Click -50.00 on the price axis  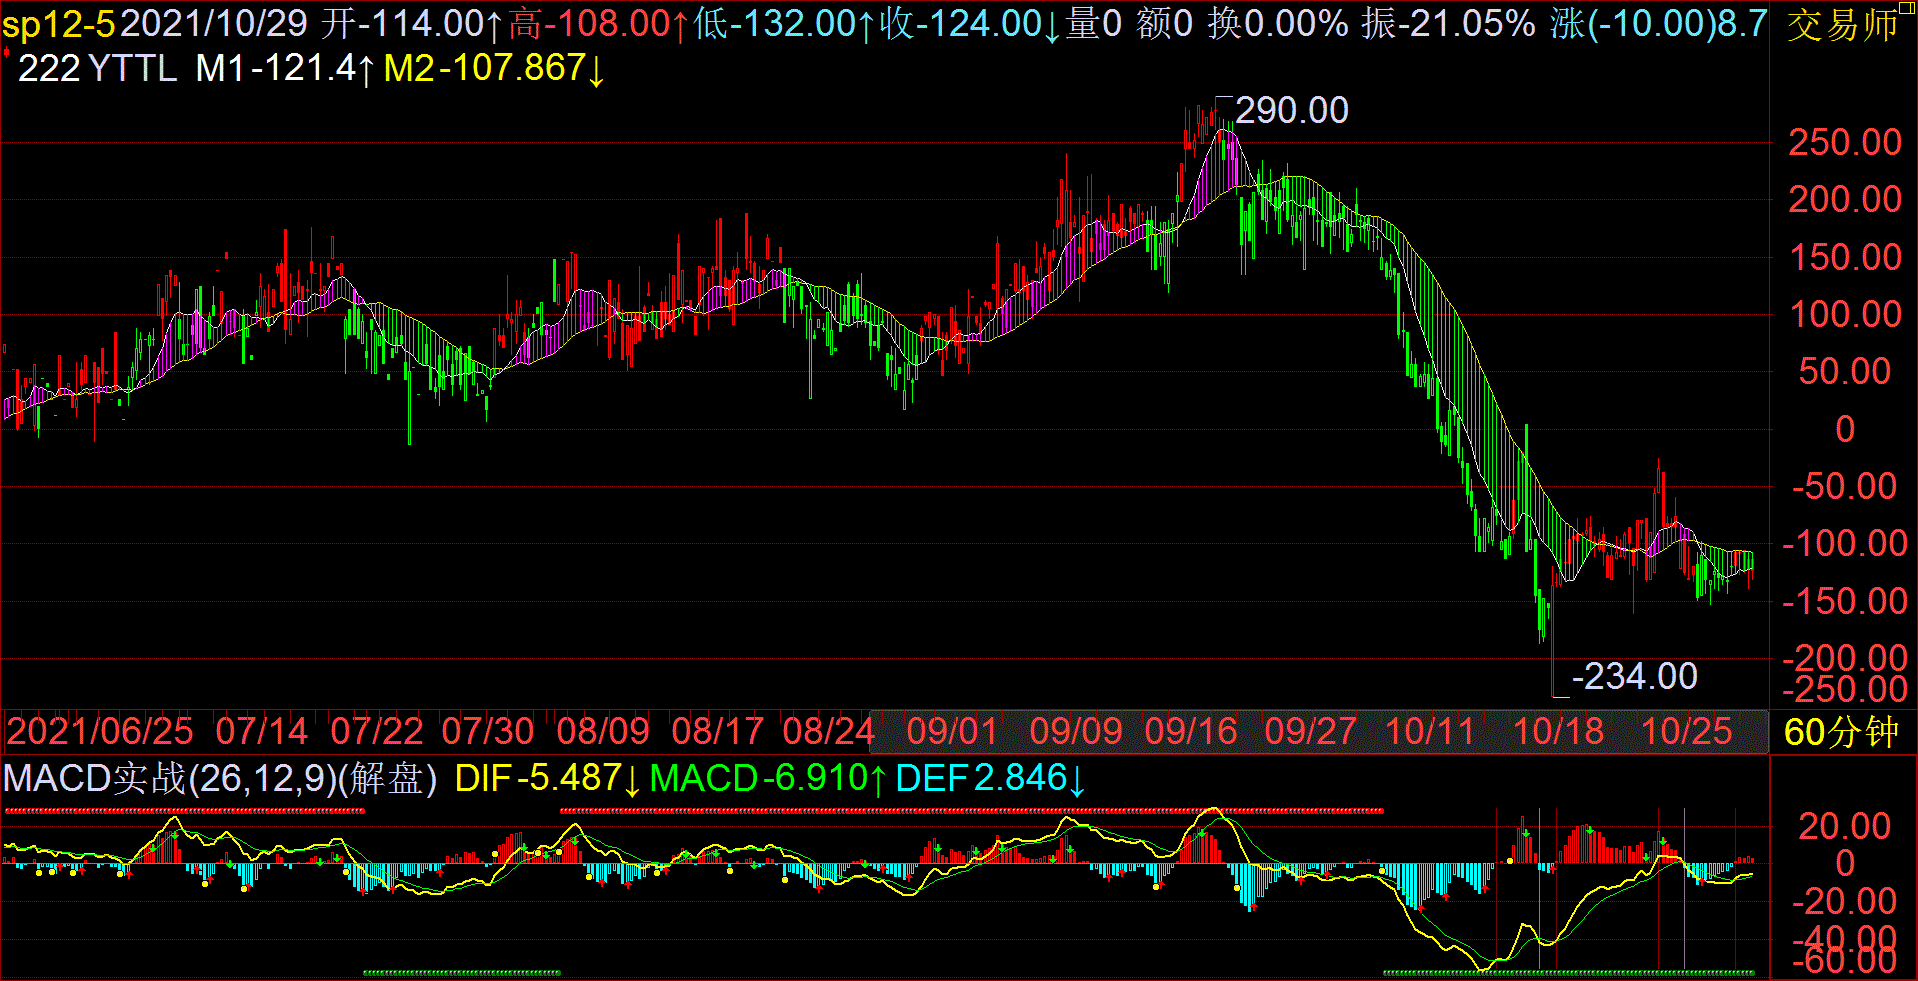click(1844, 486)
